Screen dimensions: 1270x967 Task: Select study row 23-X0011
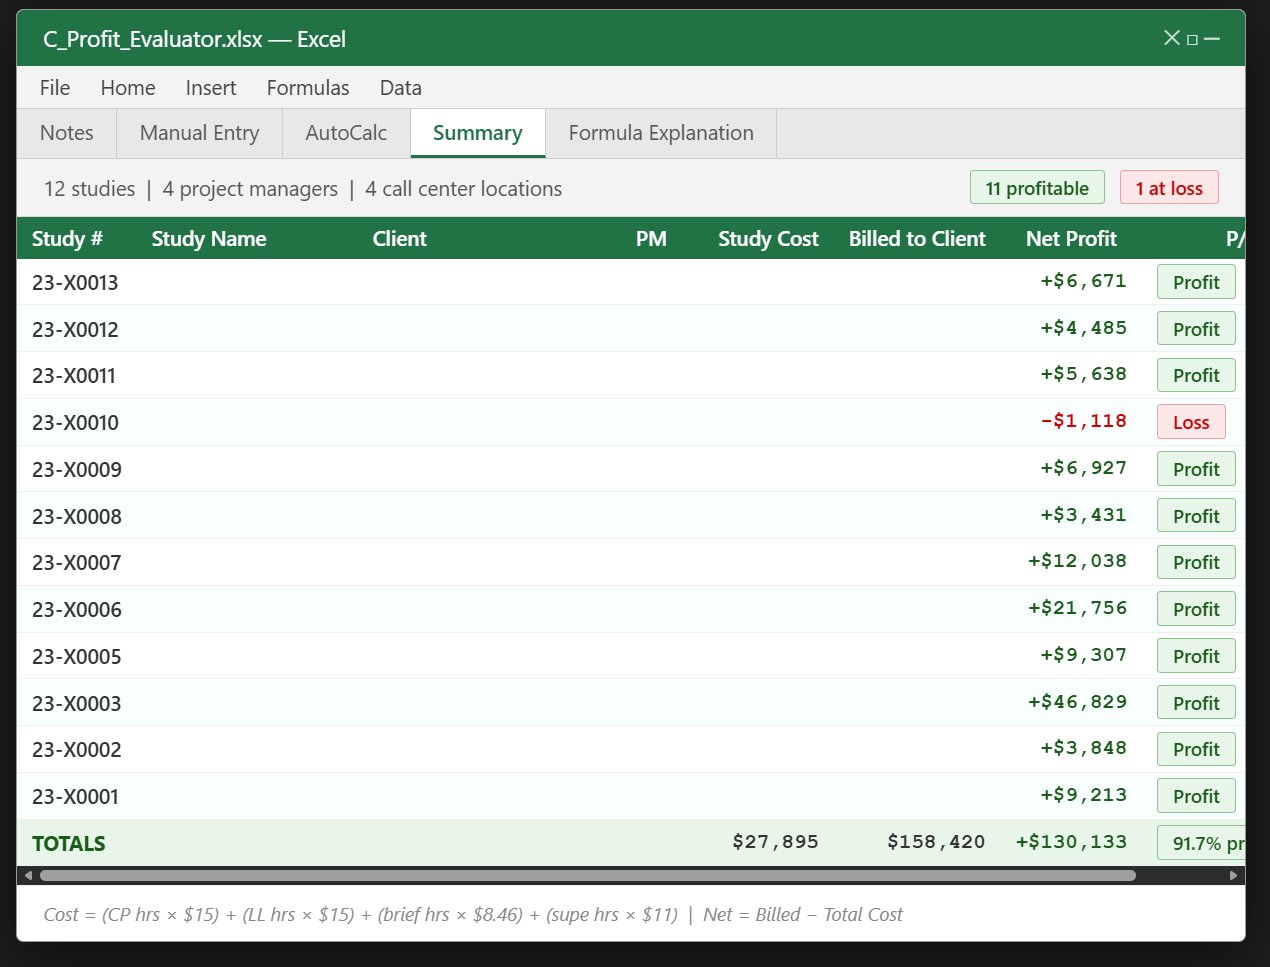[x=631, y=376]
